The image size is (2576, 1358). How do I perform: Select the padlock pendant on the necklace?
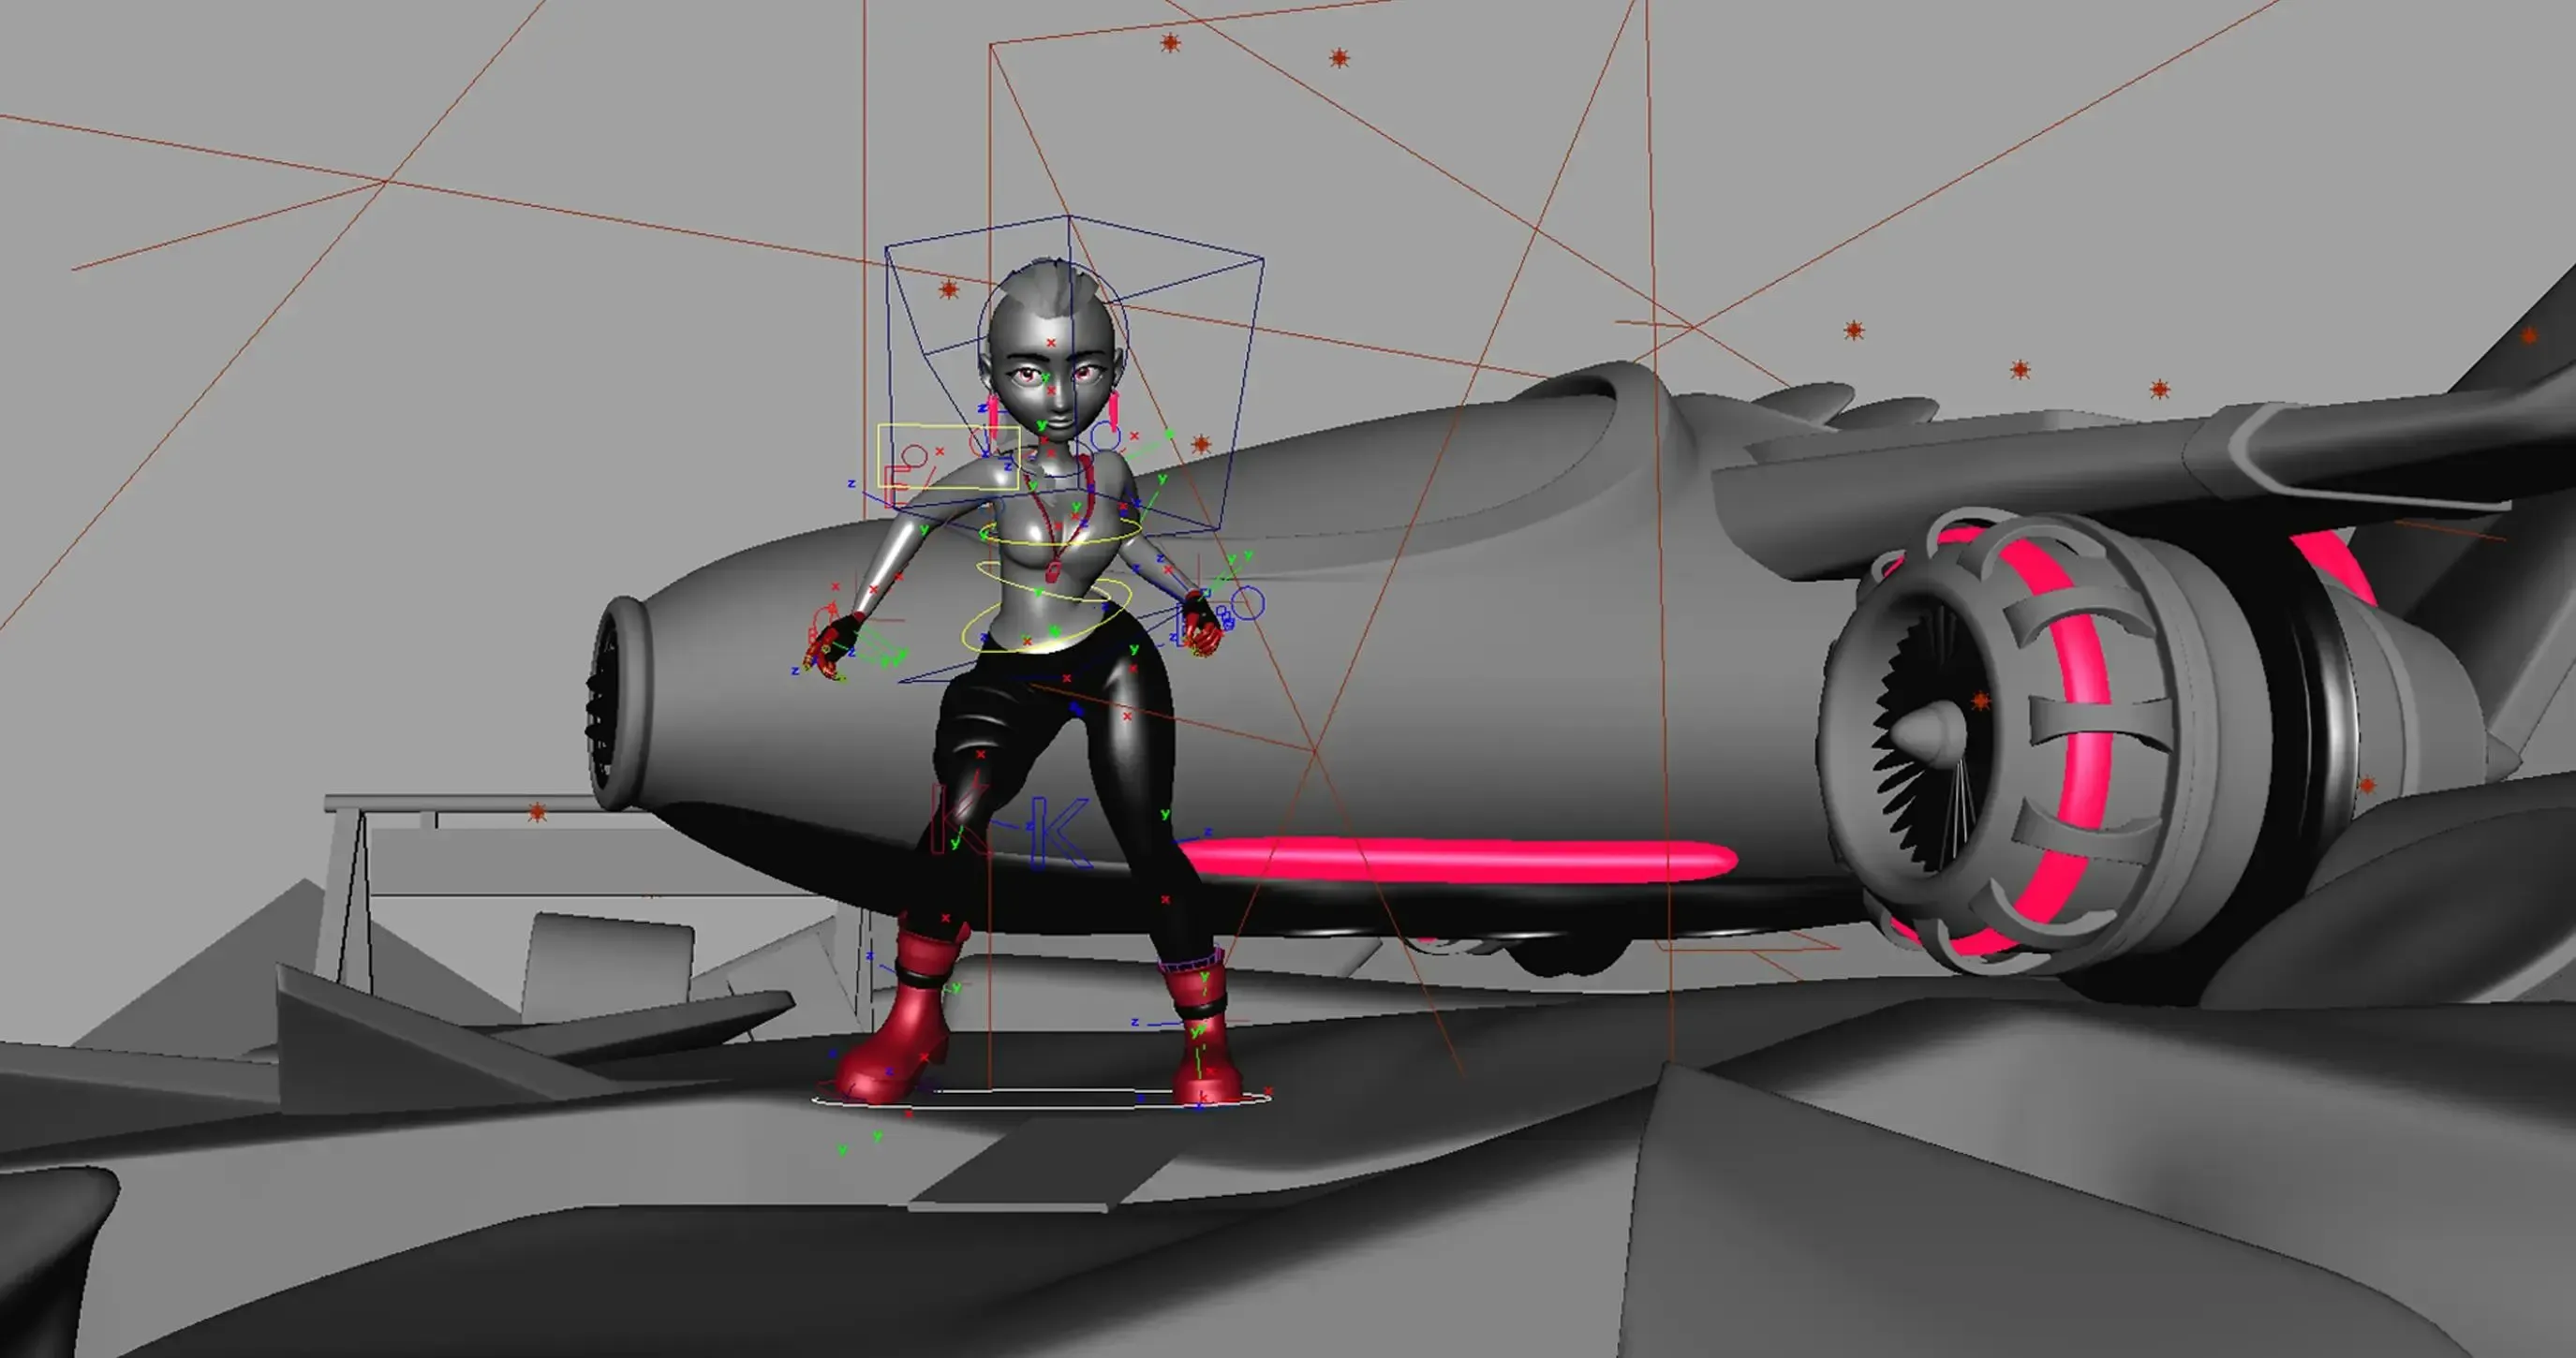[x=1053, y=571]
